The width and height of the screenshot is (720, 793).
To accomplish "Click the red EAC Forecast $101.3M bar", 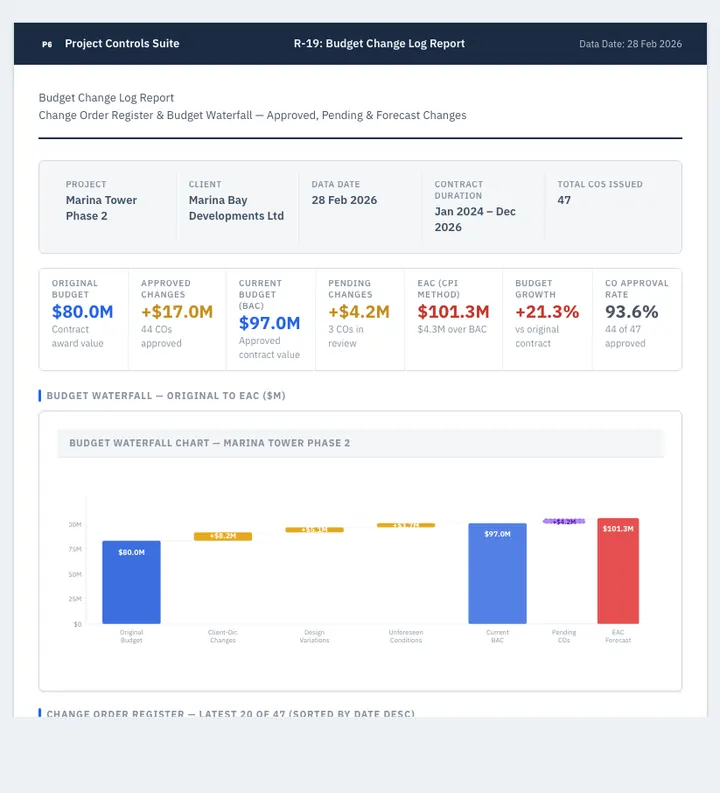I will (x=618, y=571).
